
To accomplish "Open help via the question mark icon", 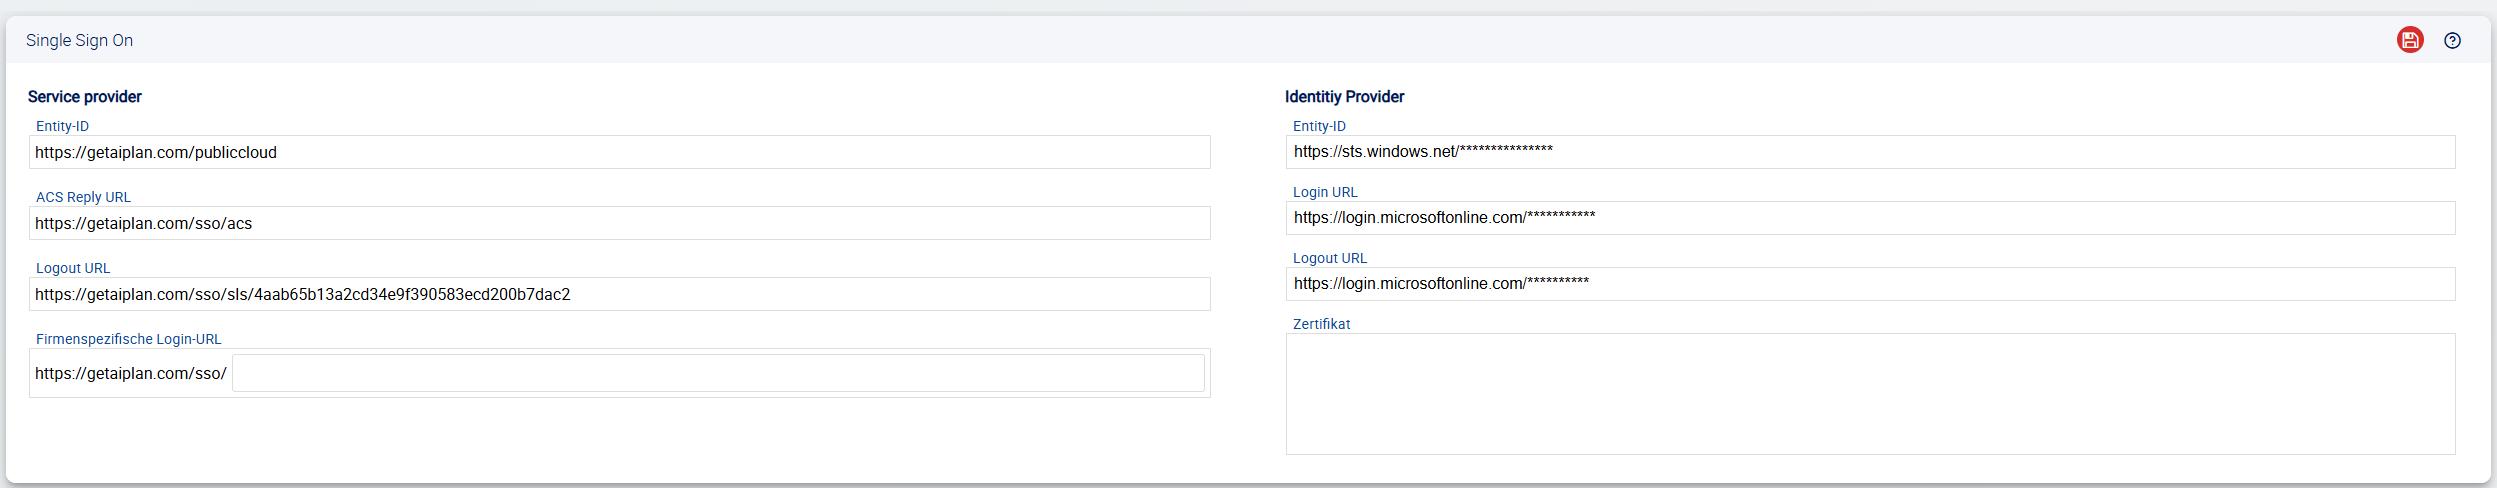I will coord(2452,40).
